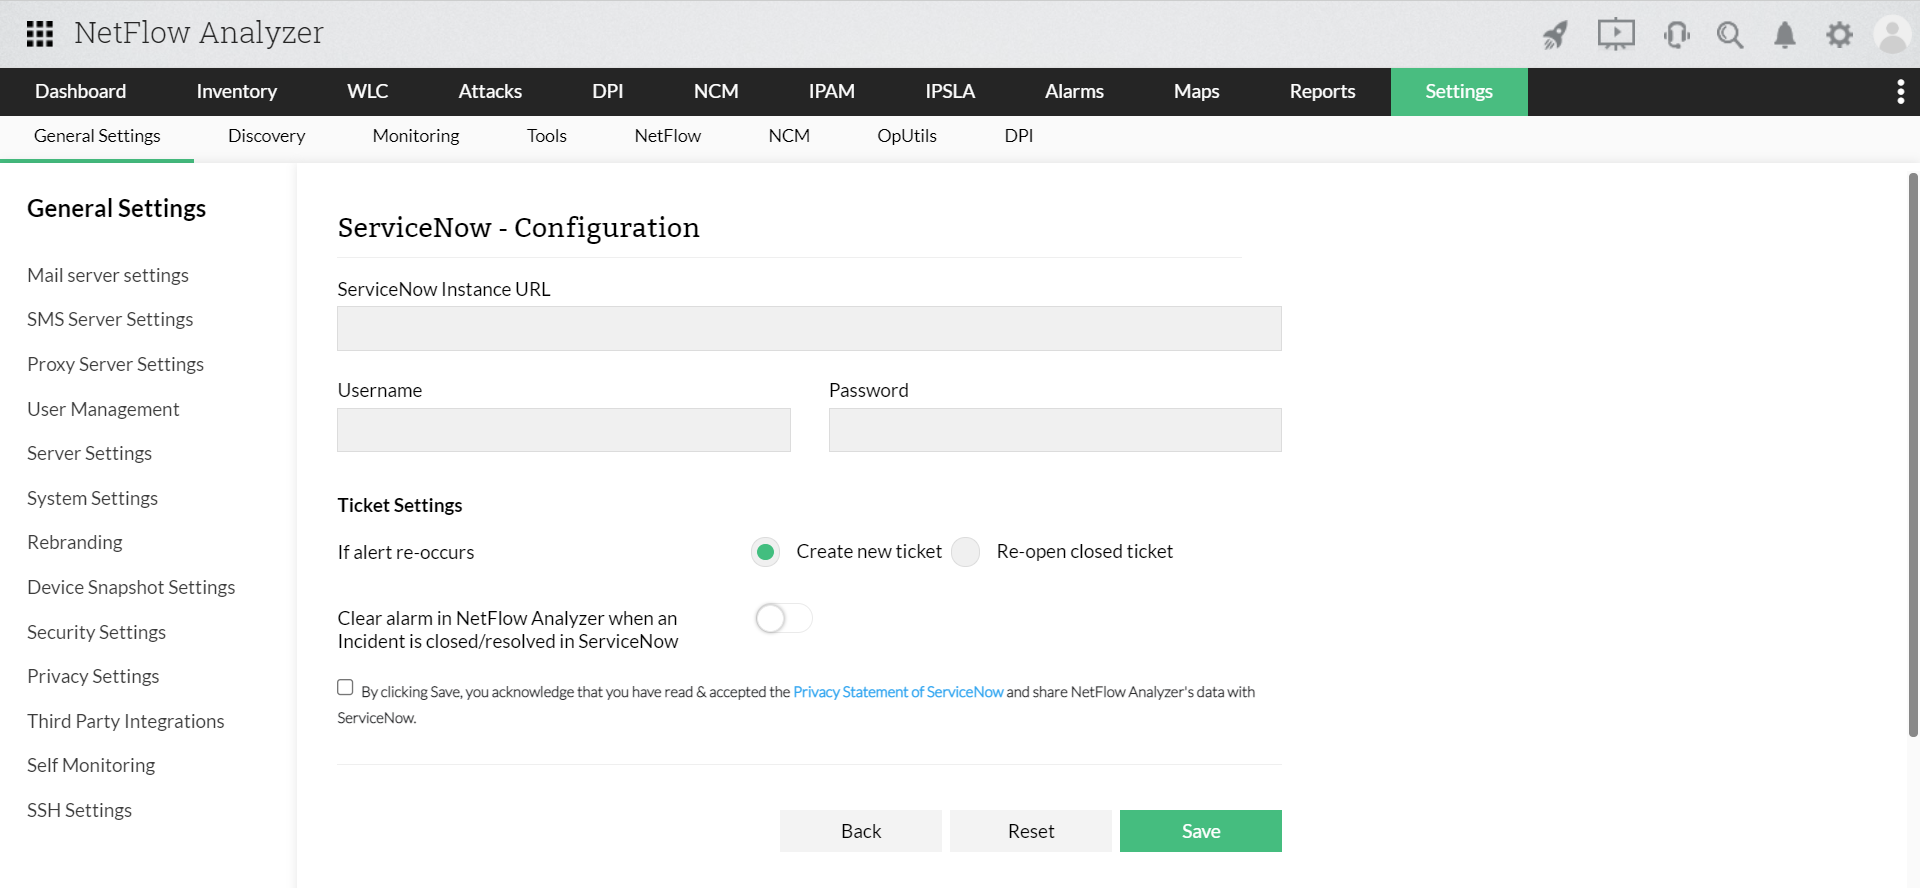The width and height of the screenshot is (1920, 888).
Task: Click the ServiceNow Instance URL field
Action: pos(809,329)
